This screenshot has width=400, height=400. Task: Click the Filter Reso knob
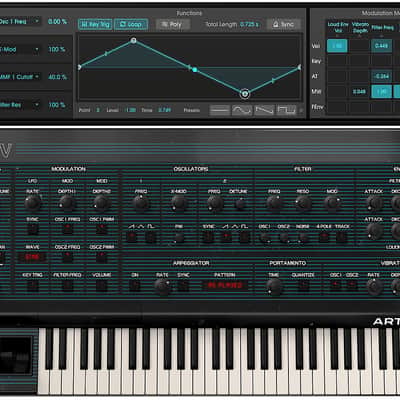(x=303, y=203)
